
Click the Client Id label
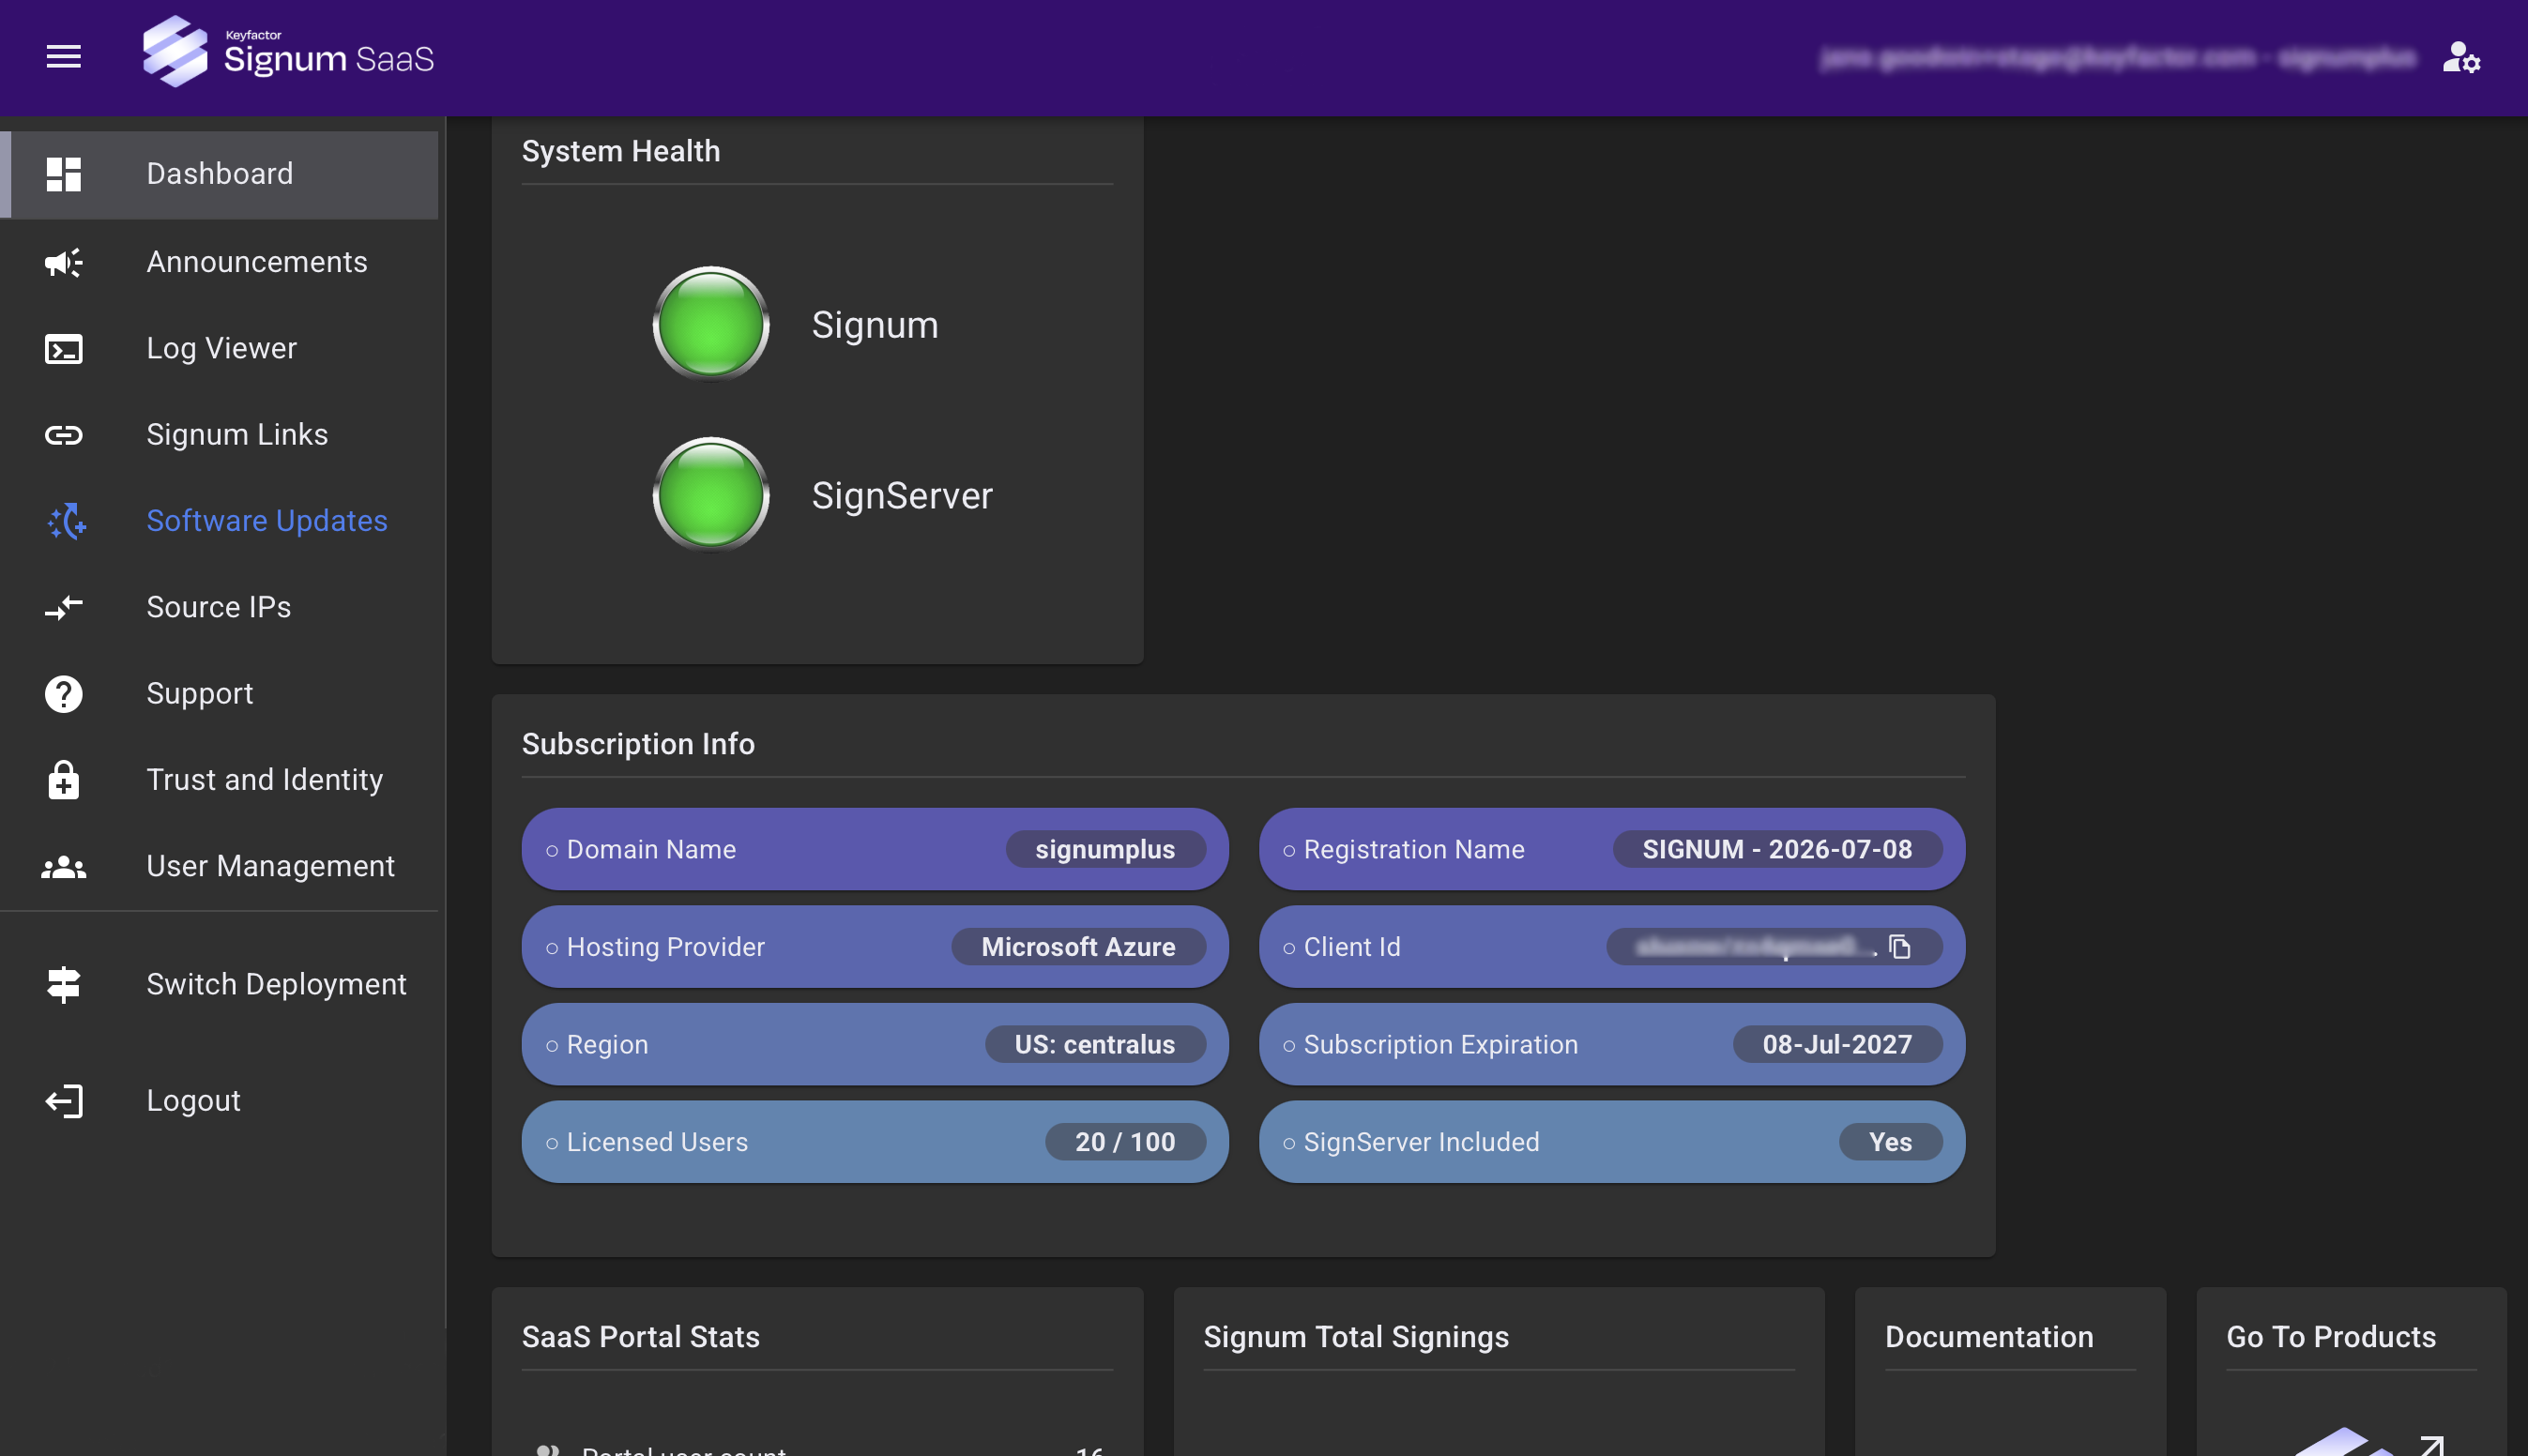pyautogui.click(x=1352, y=946)
